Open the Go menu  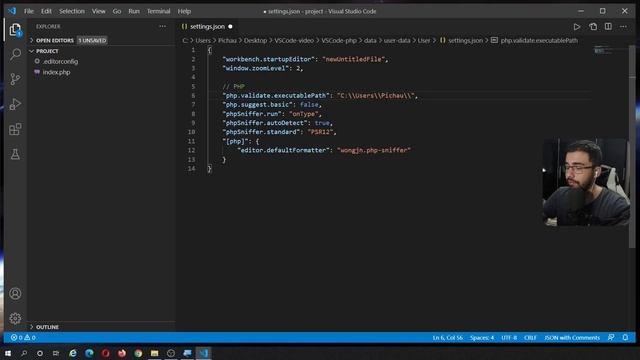pyautogui.click(x=117, y=11)
